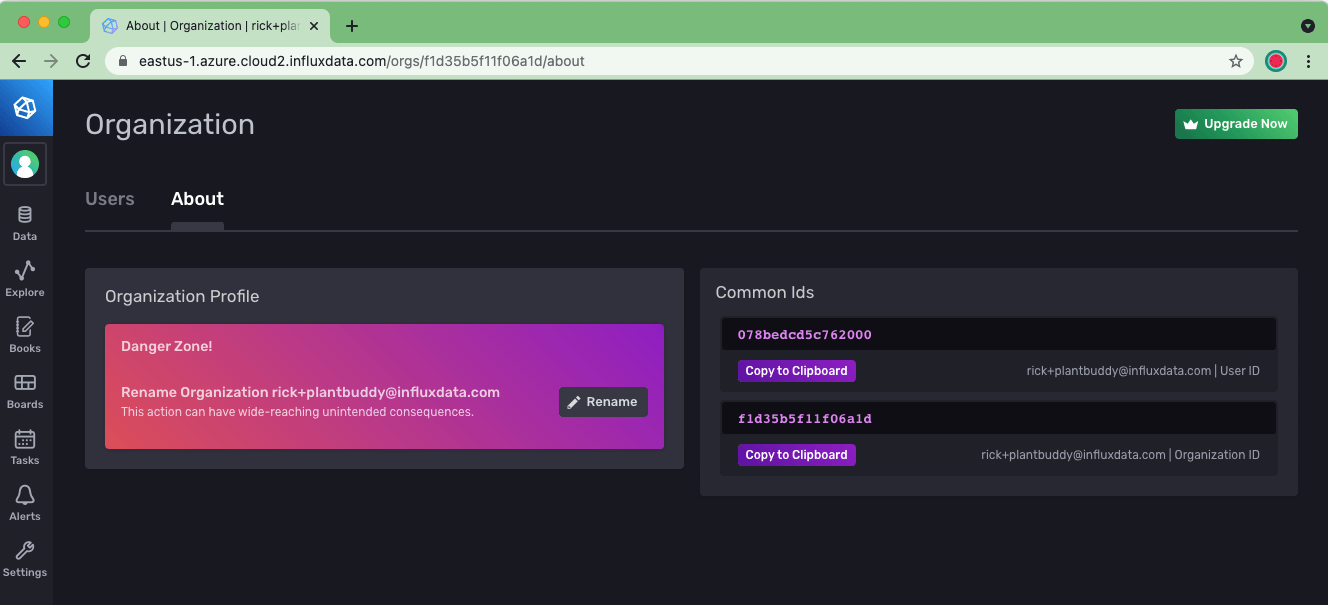
Task: Reload the current page
Action: tap(83, 61)
